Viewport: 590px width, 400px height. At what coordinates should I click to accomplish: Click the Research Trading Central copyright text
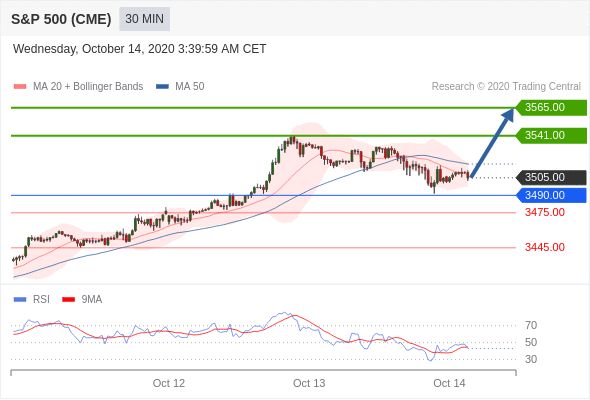pyautogui.click(x=506, y=87)
